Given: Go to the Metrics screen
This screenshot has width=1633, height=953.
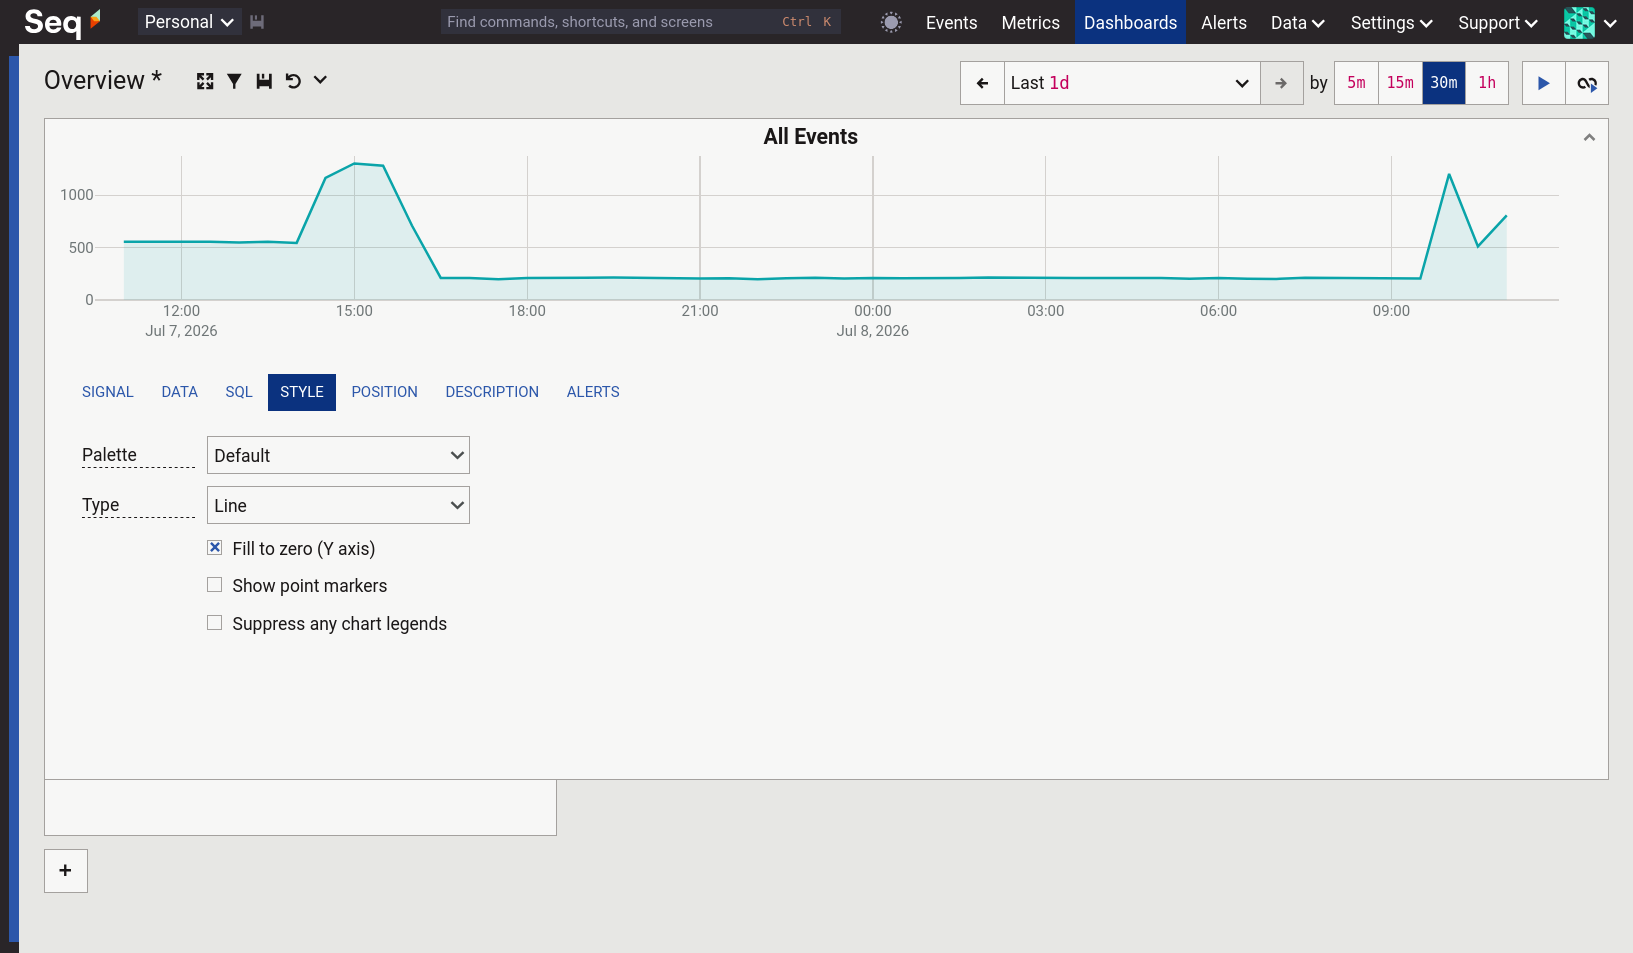Looking at the screenshot, I should pos(1030,22).
